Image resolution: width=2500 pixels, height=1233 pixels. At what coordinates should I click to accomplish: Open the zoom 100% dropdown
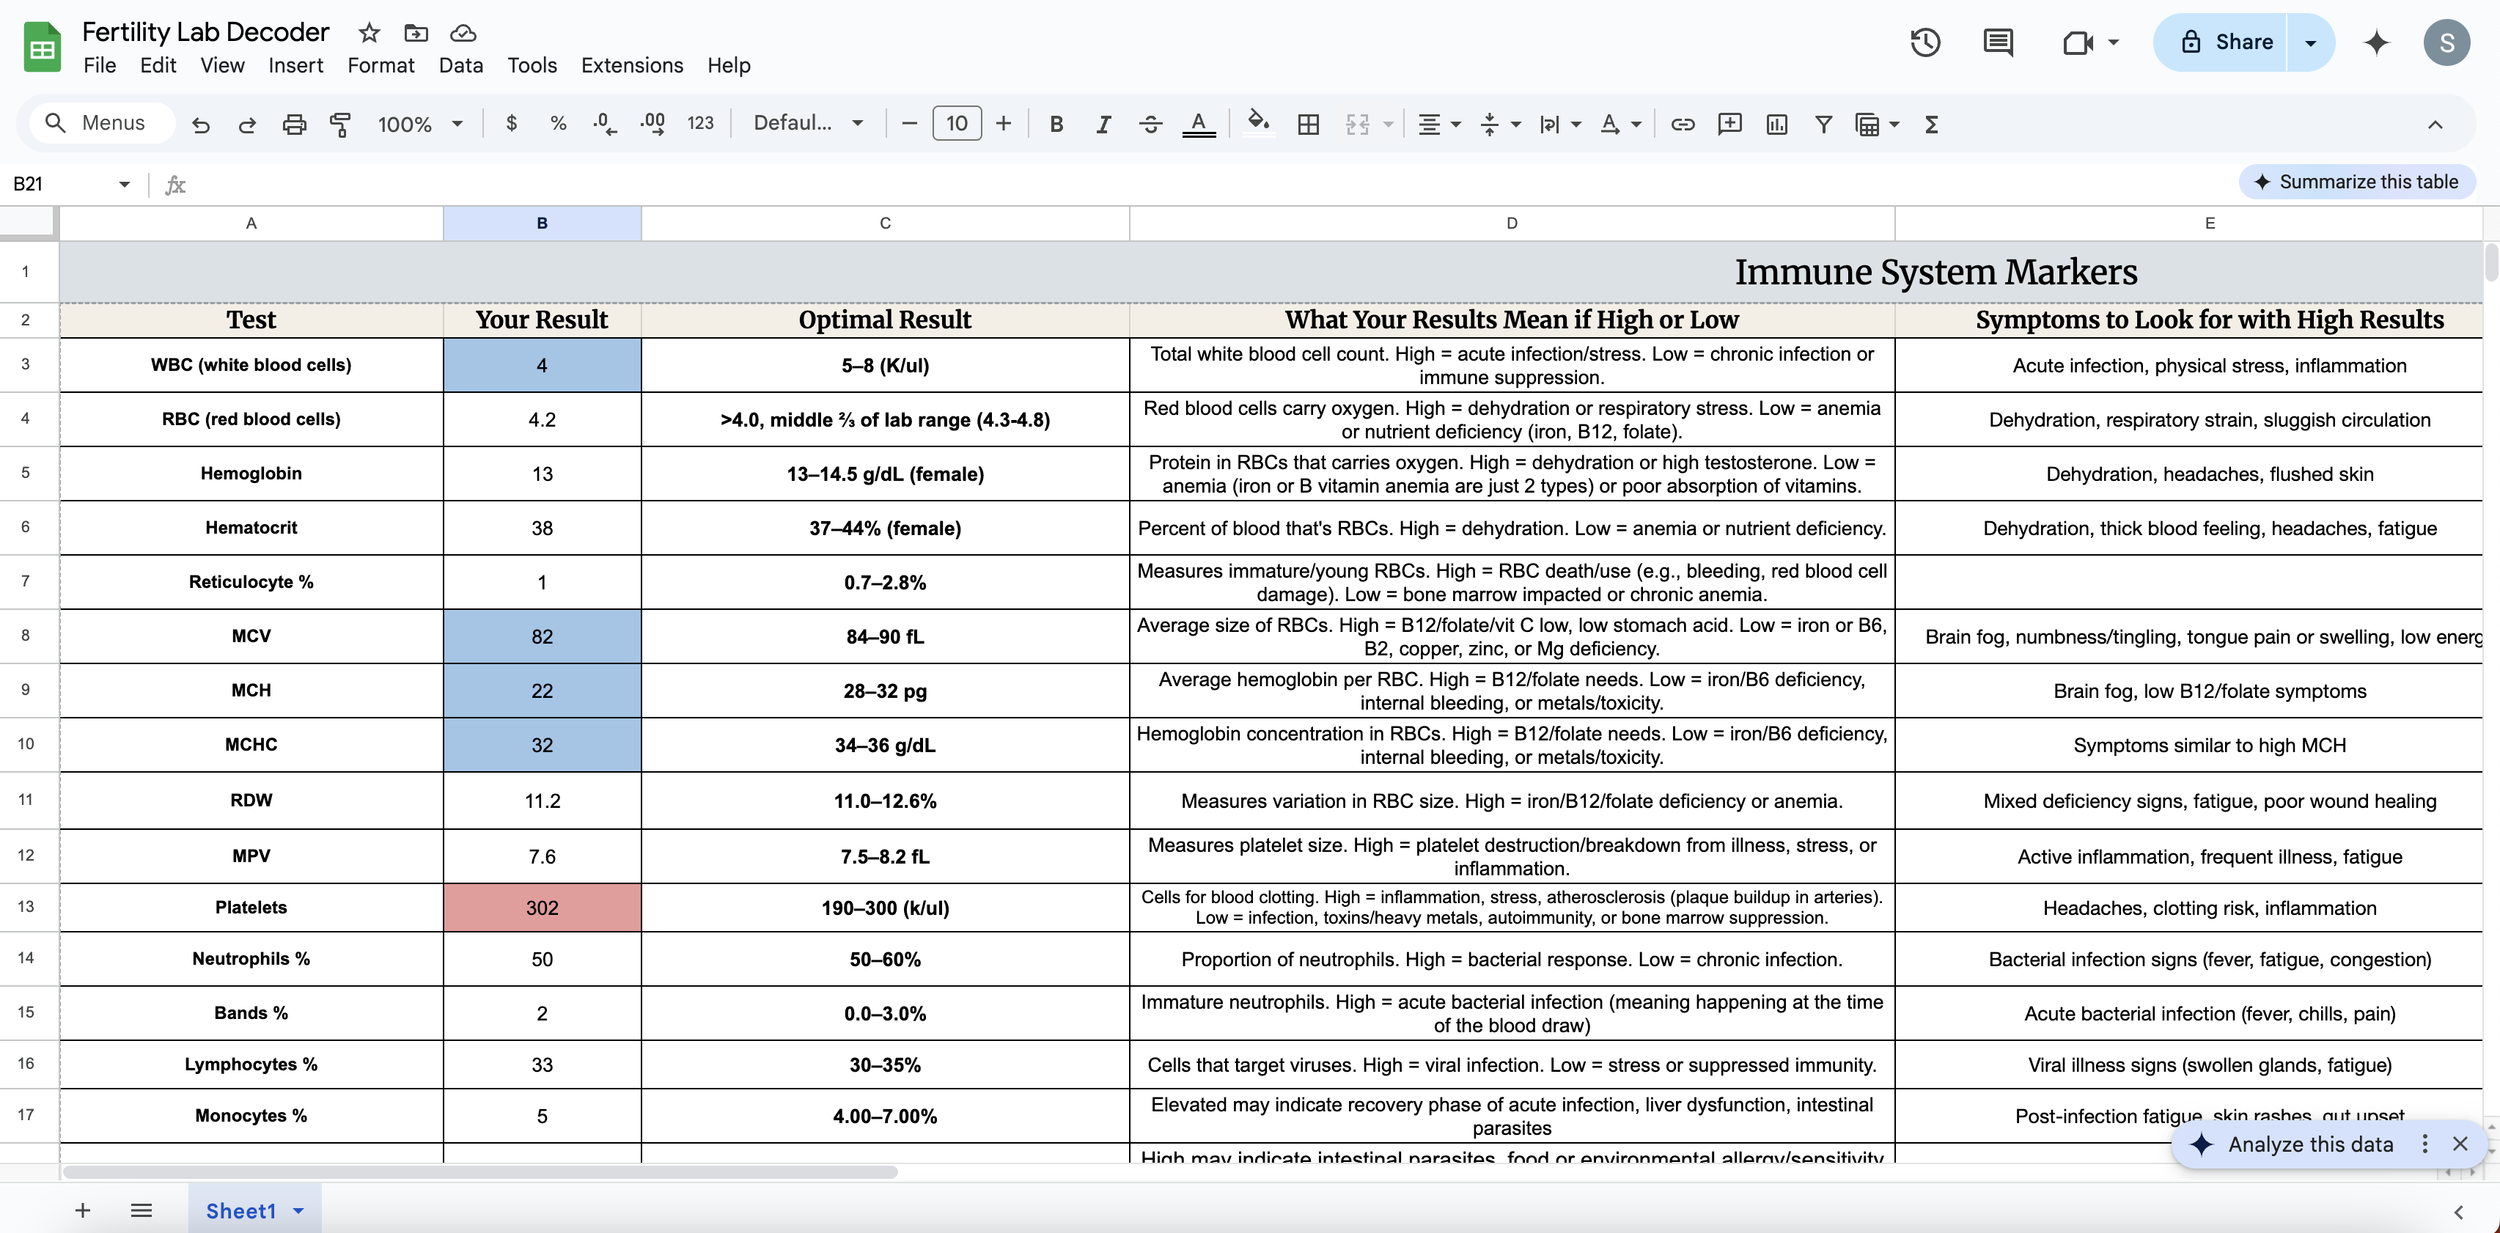tap(420, 124)
